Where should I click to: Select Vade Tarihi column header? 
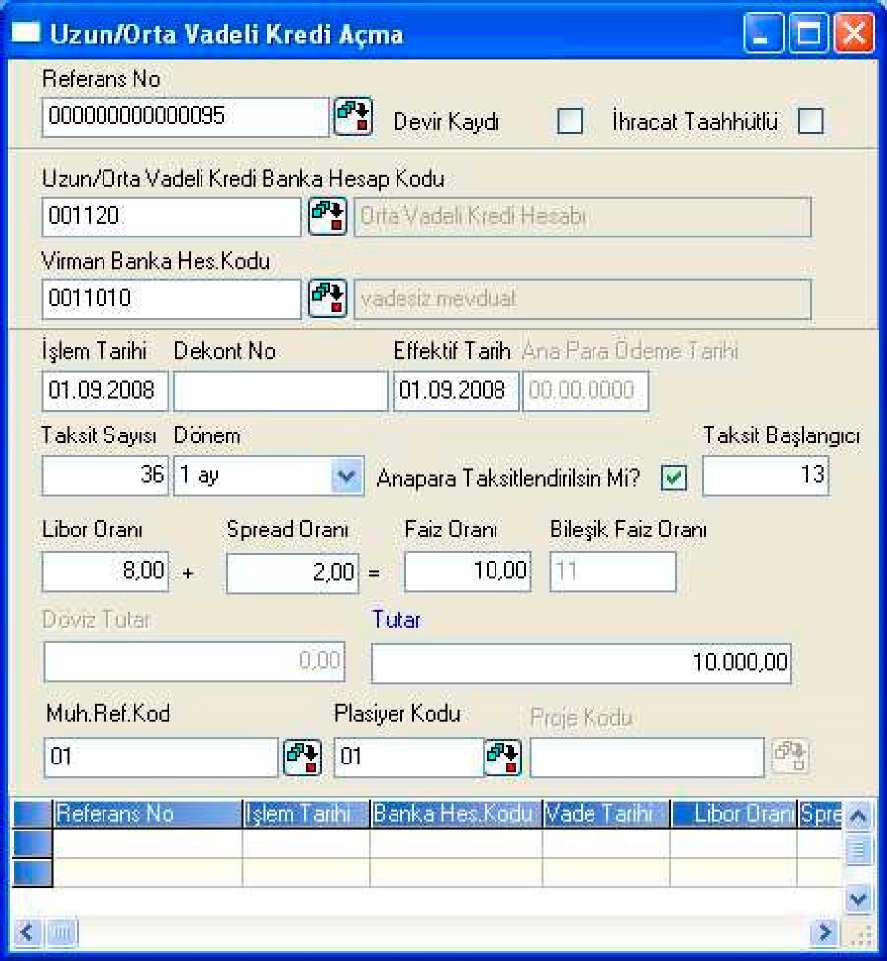pos(606,814)
